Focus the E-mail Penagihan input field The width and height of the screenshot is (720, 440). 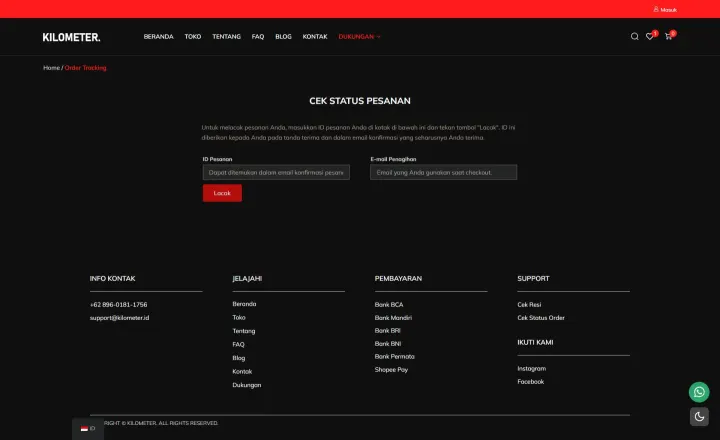pyautogui.click(x=444, y=172)
